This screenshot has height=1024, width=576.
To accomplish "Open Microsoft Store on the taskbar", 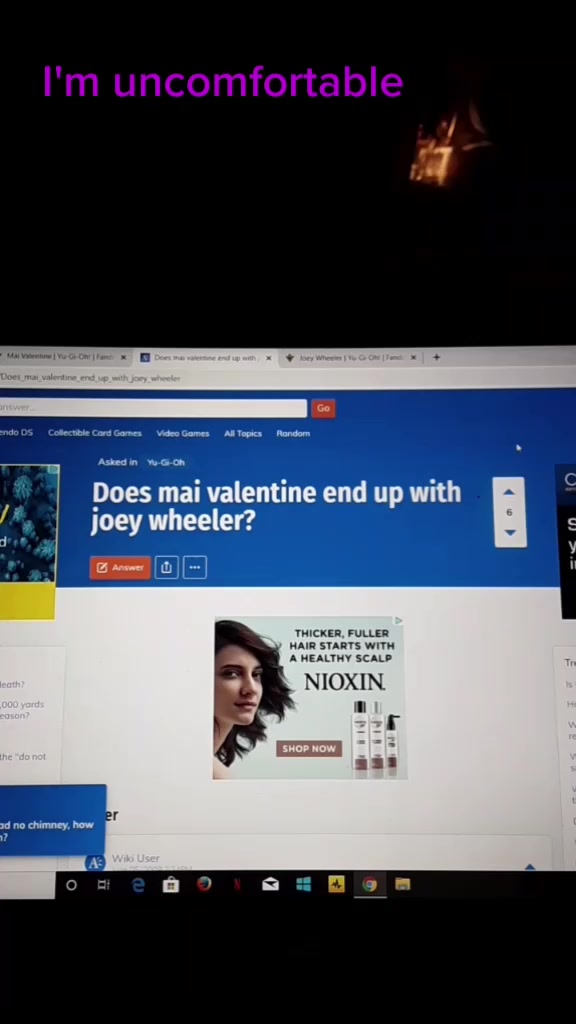I will tap(170, 885).
